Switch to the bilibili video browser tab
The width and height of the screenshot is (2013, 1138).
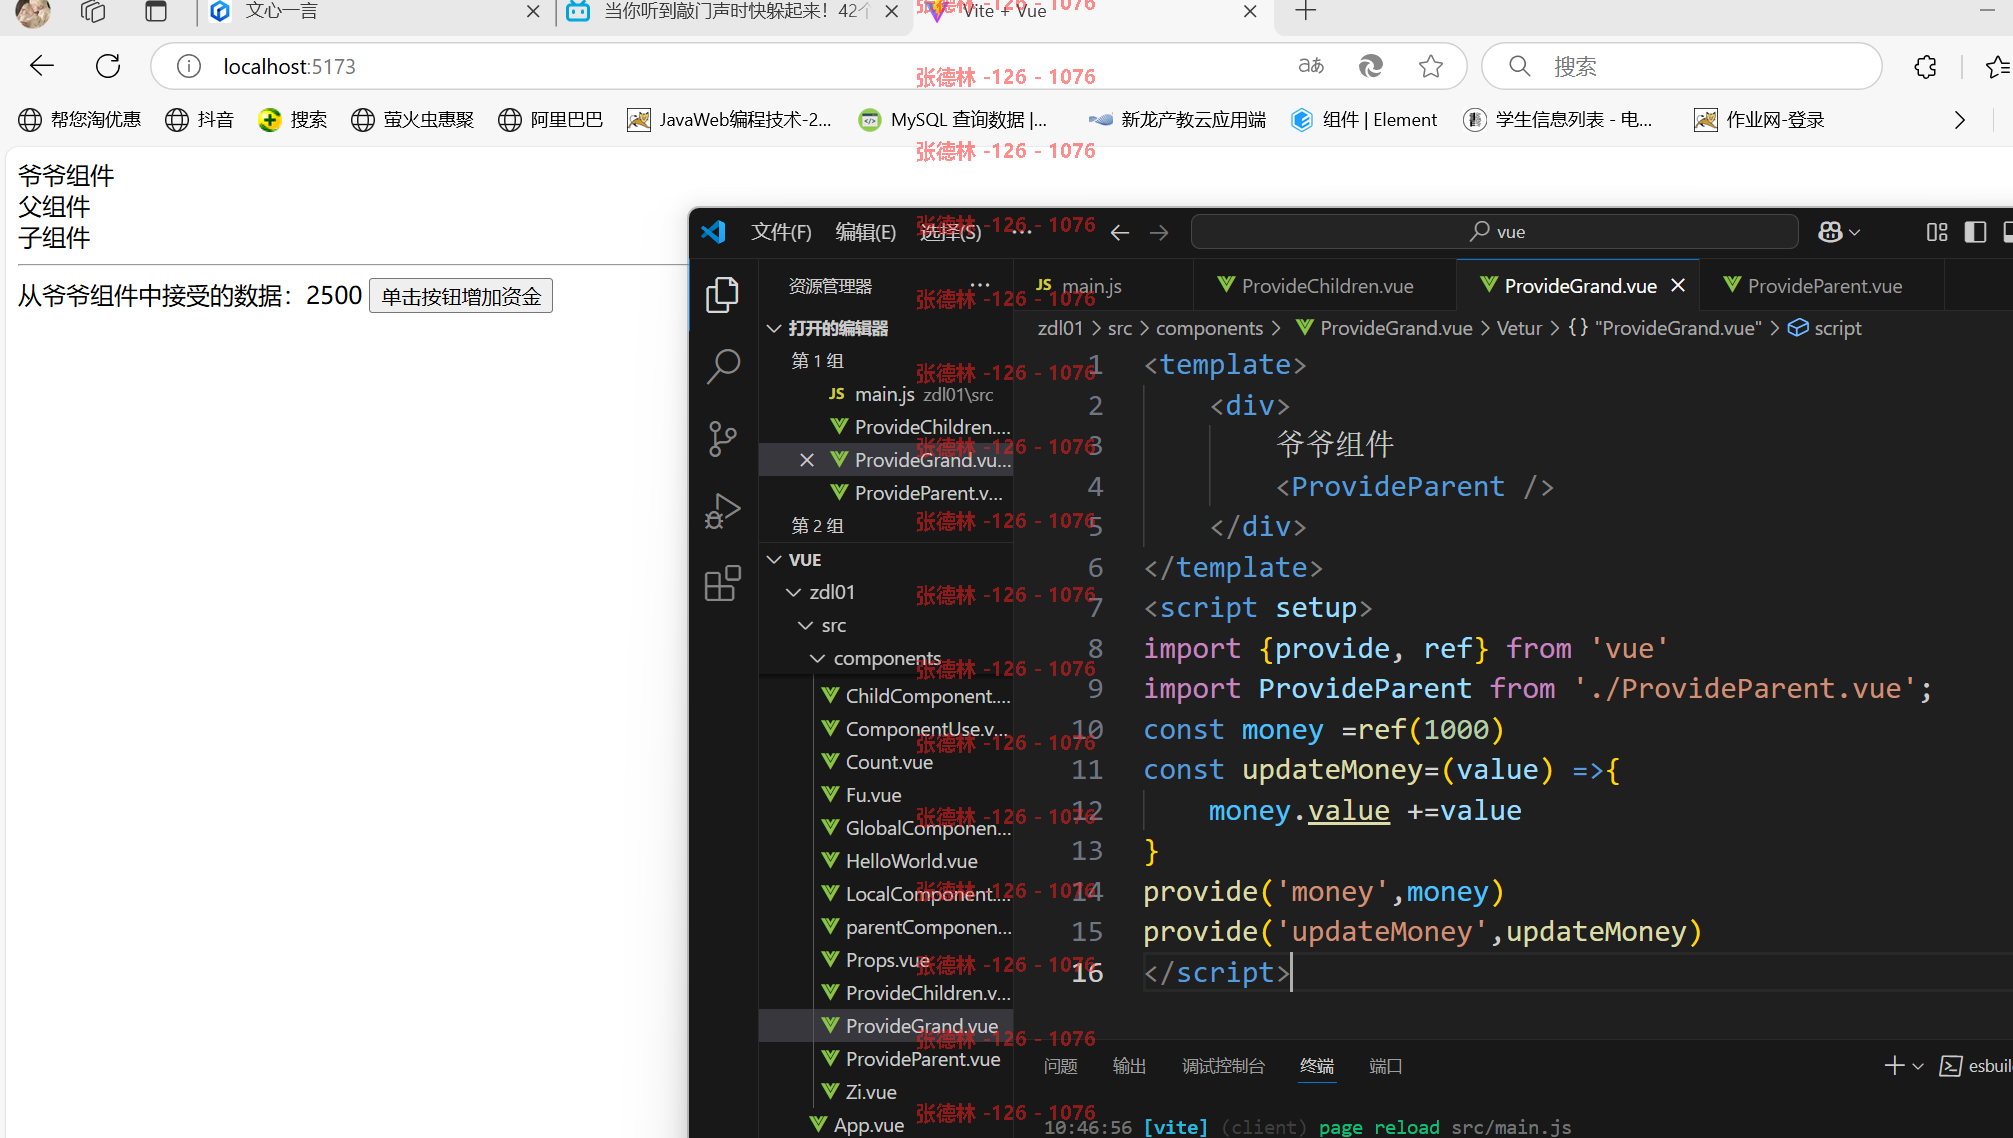pos(734,11)
